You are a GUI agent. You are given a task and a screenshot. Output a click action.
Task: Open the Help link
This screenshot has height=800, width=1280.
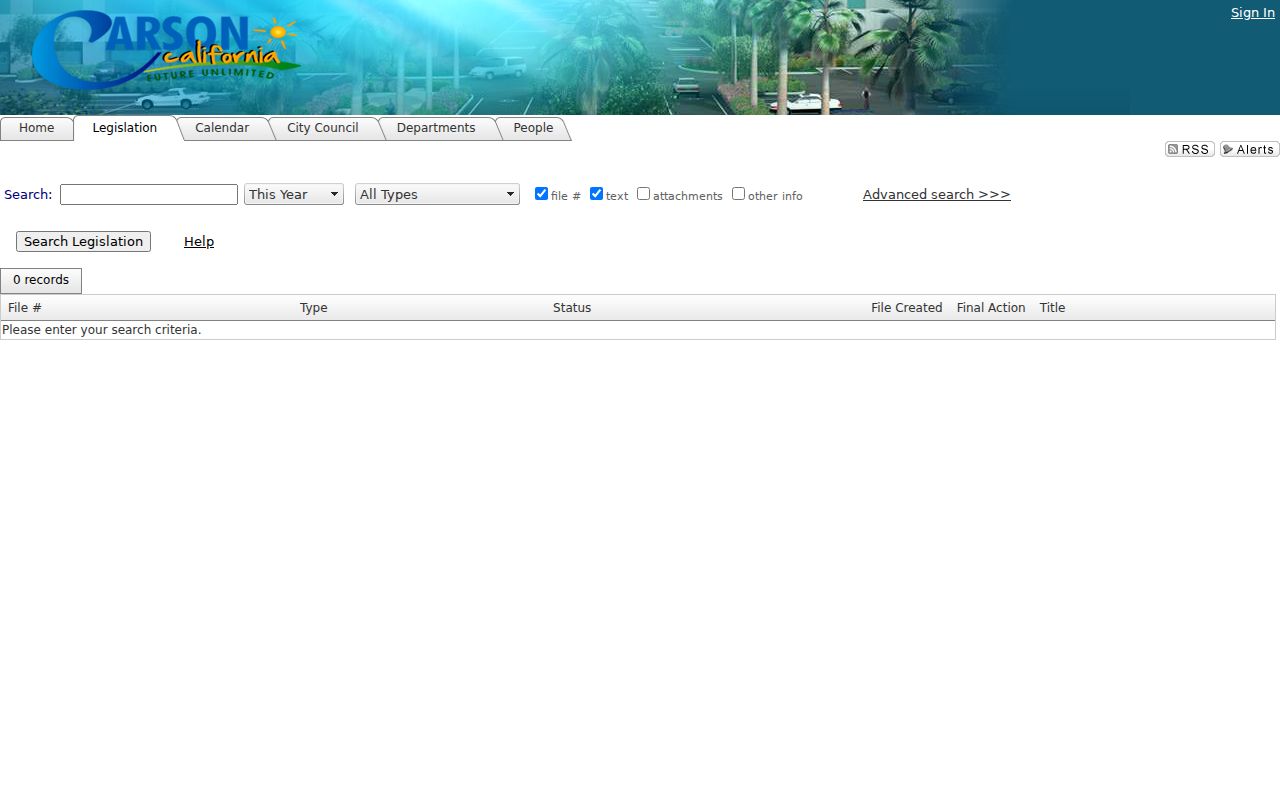pyautogui.click(x=199, y=241)
